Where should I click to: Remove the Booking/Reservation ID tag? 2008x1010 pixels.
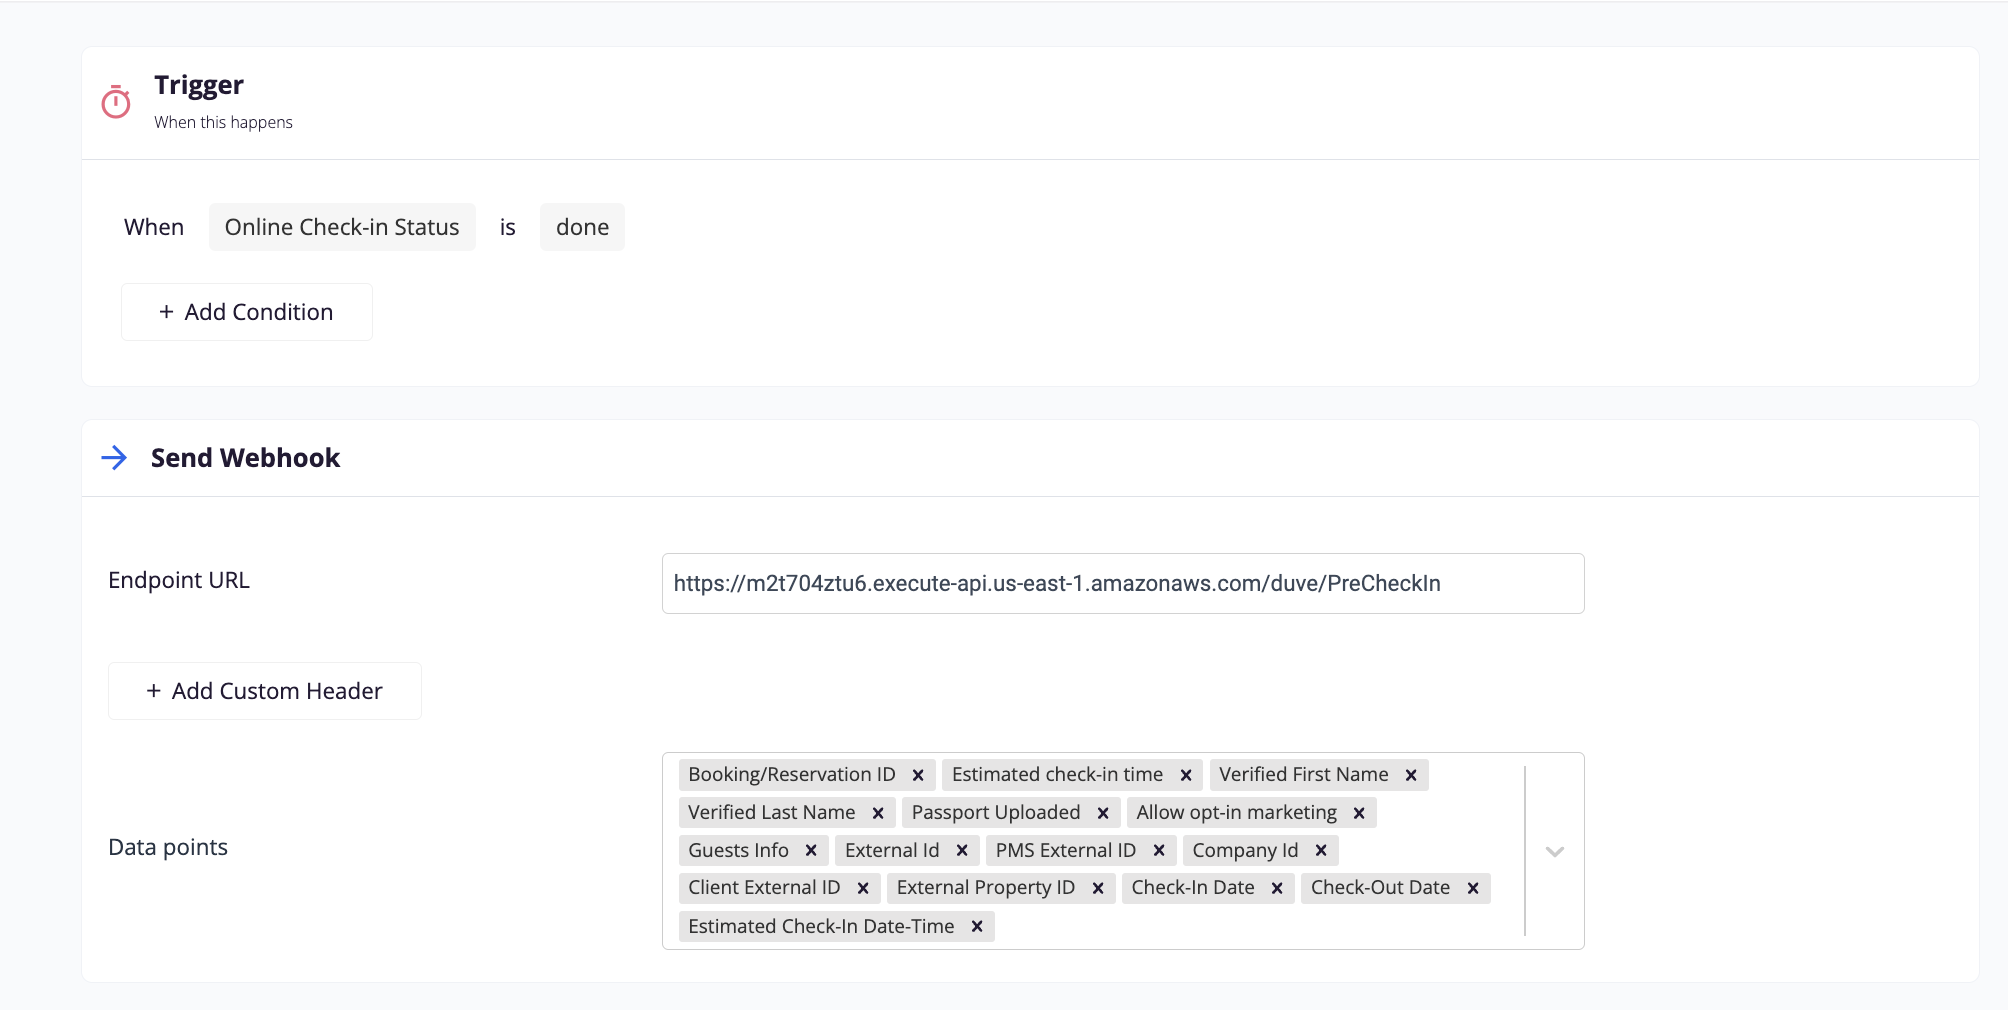click(x=918, y=775)
